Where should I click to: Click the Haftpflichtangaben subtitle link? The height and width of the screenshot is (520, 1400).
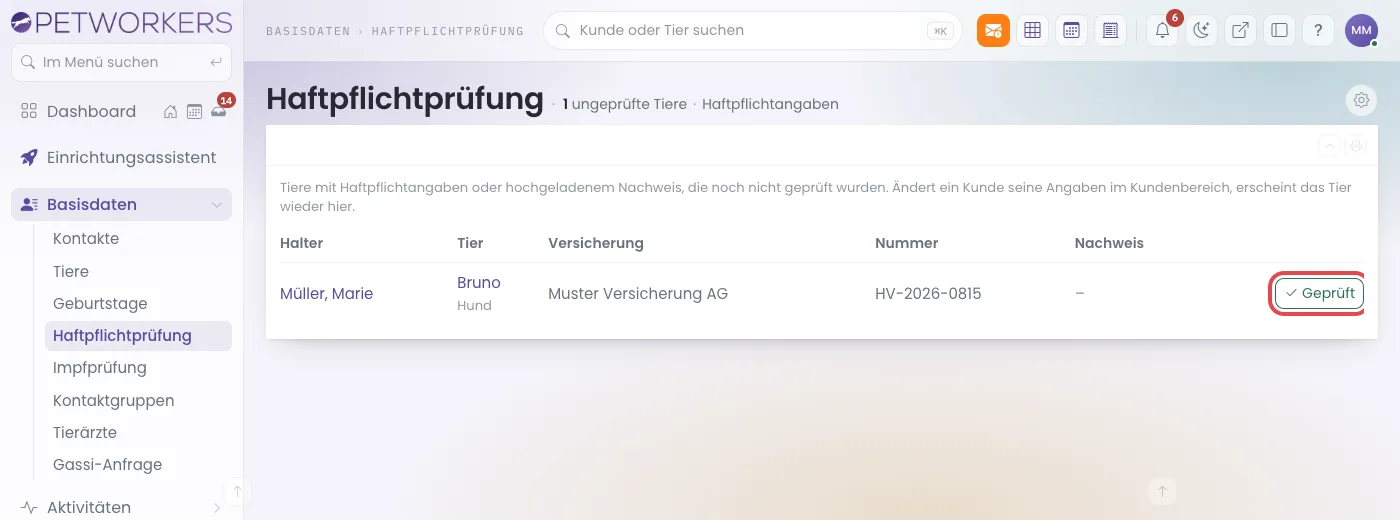(x=770, y=104)
